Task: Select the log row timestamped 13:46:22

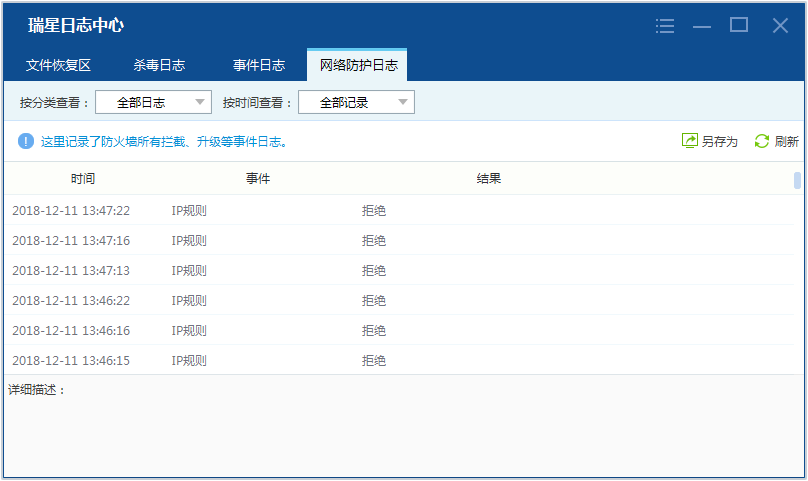Action: coord(71,300)
